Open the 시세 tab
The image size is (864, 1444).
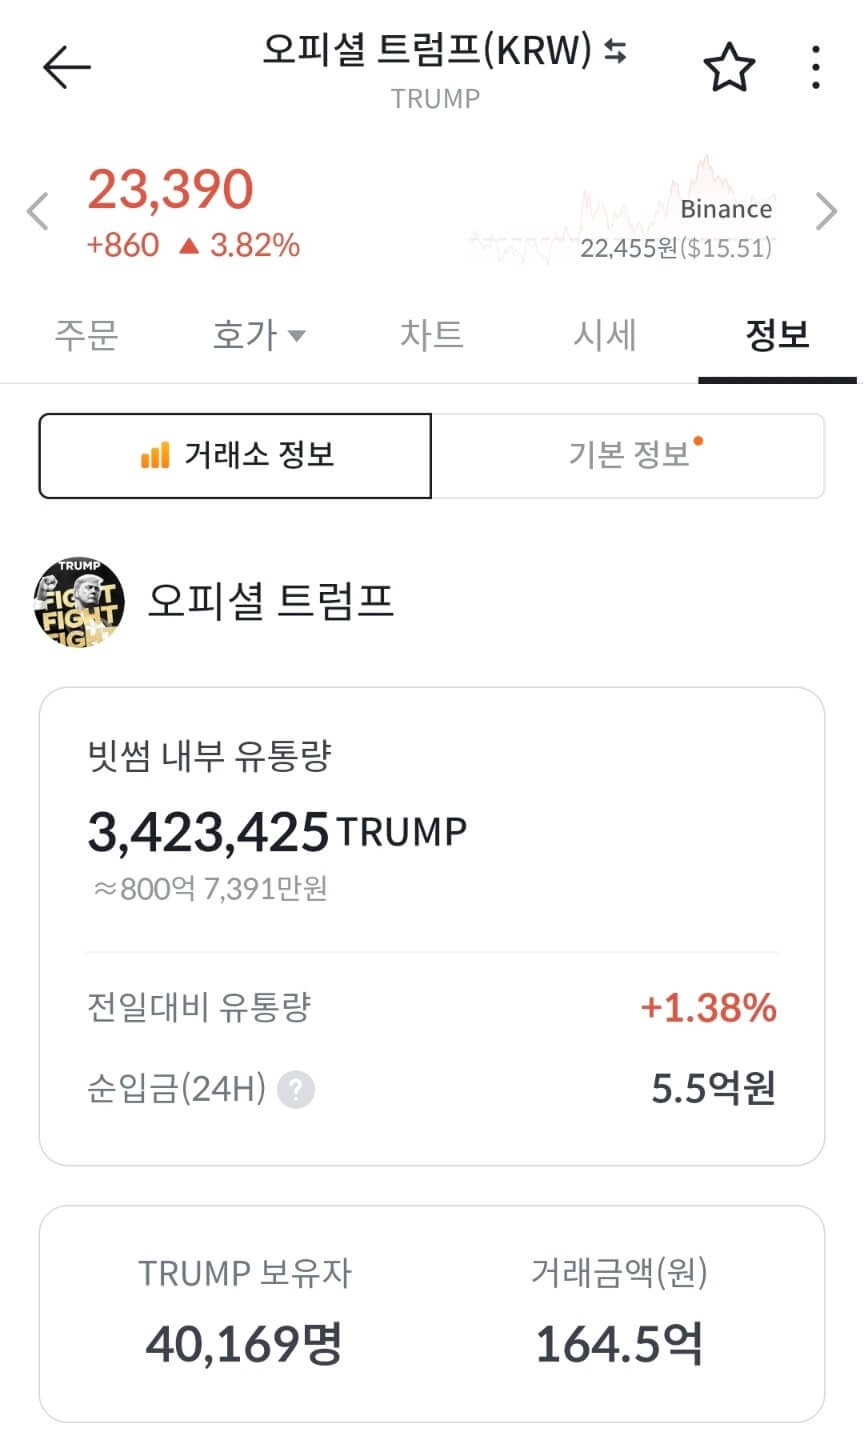tap(603, 336)
